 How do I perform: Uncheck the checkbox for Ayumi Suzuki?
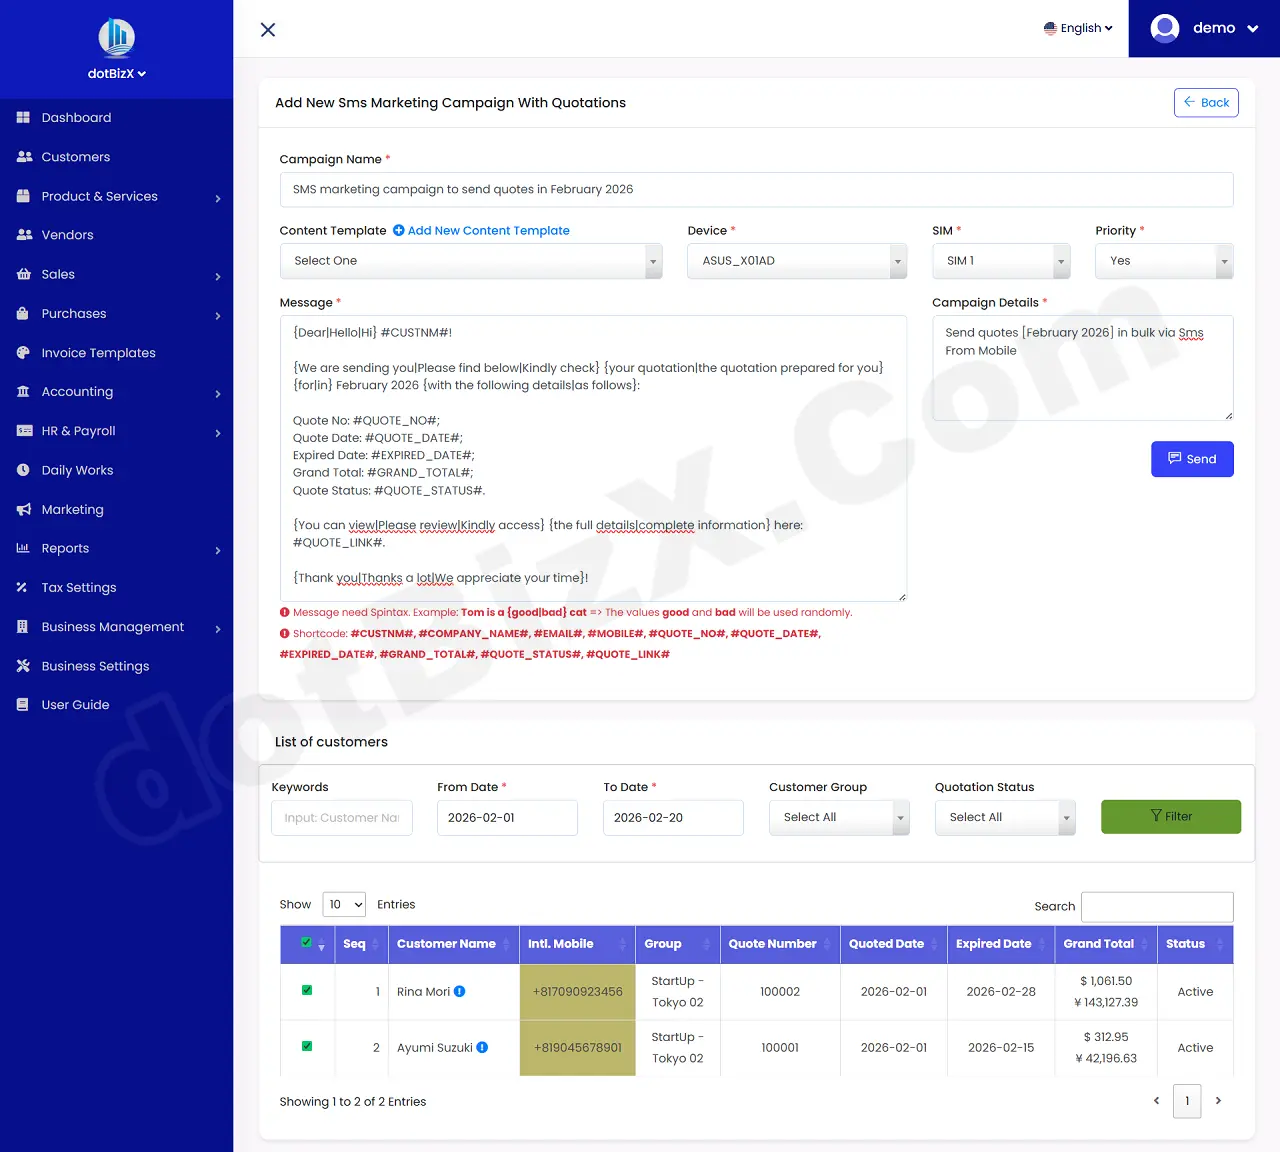(x=306, y=1047)
